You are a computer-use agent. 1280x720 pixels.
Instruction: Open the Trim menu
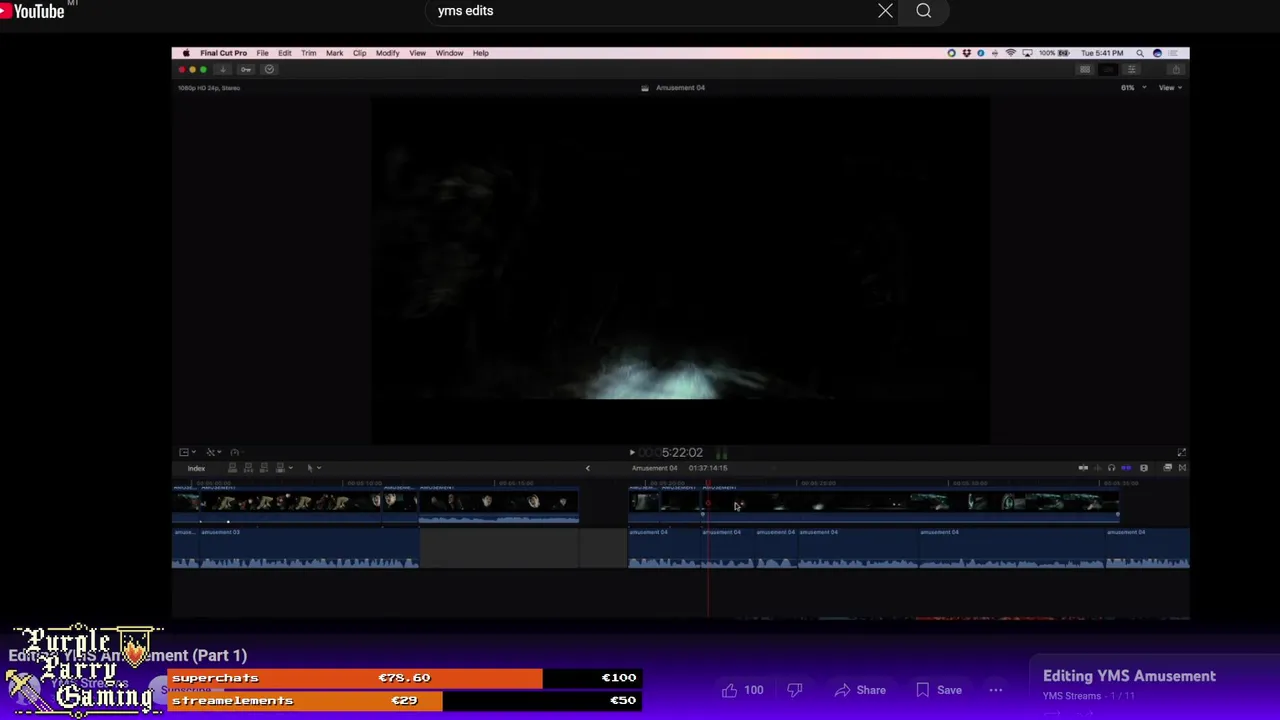coord(309,53)
